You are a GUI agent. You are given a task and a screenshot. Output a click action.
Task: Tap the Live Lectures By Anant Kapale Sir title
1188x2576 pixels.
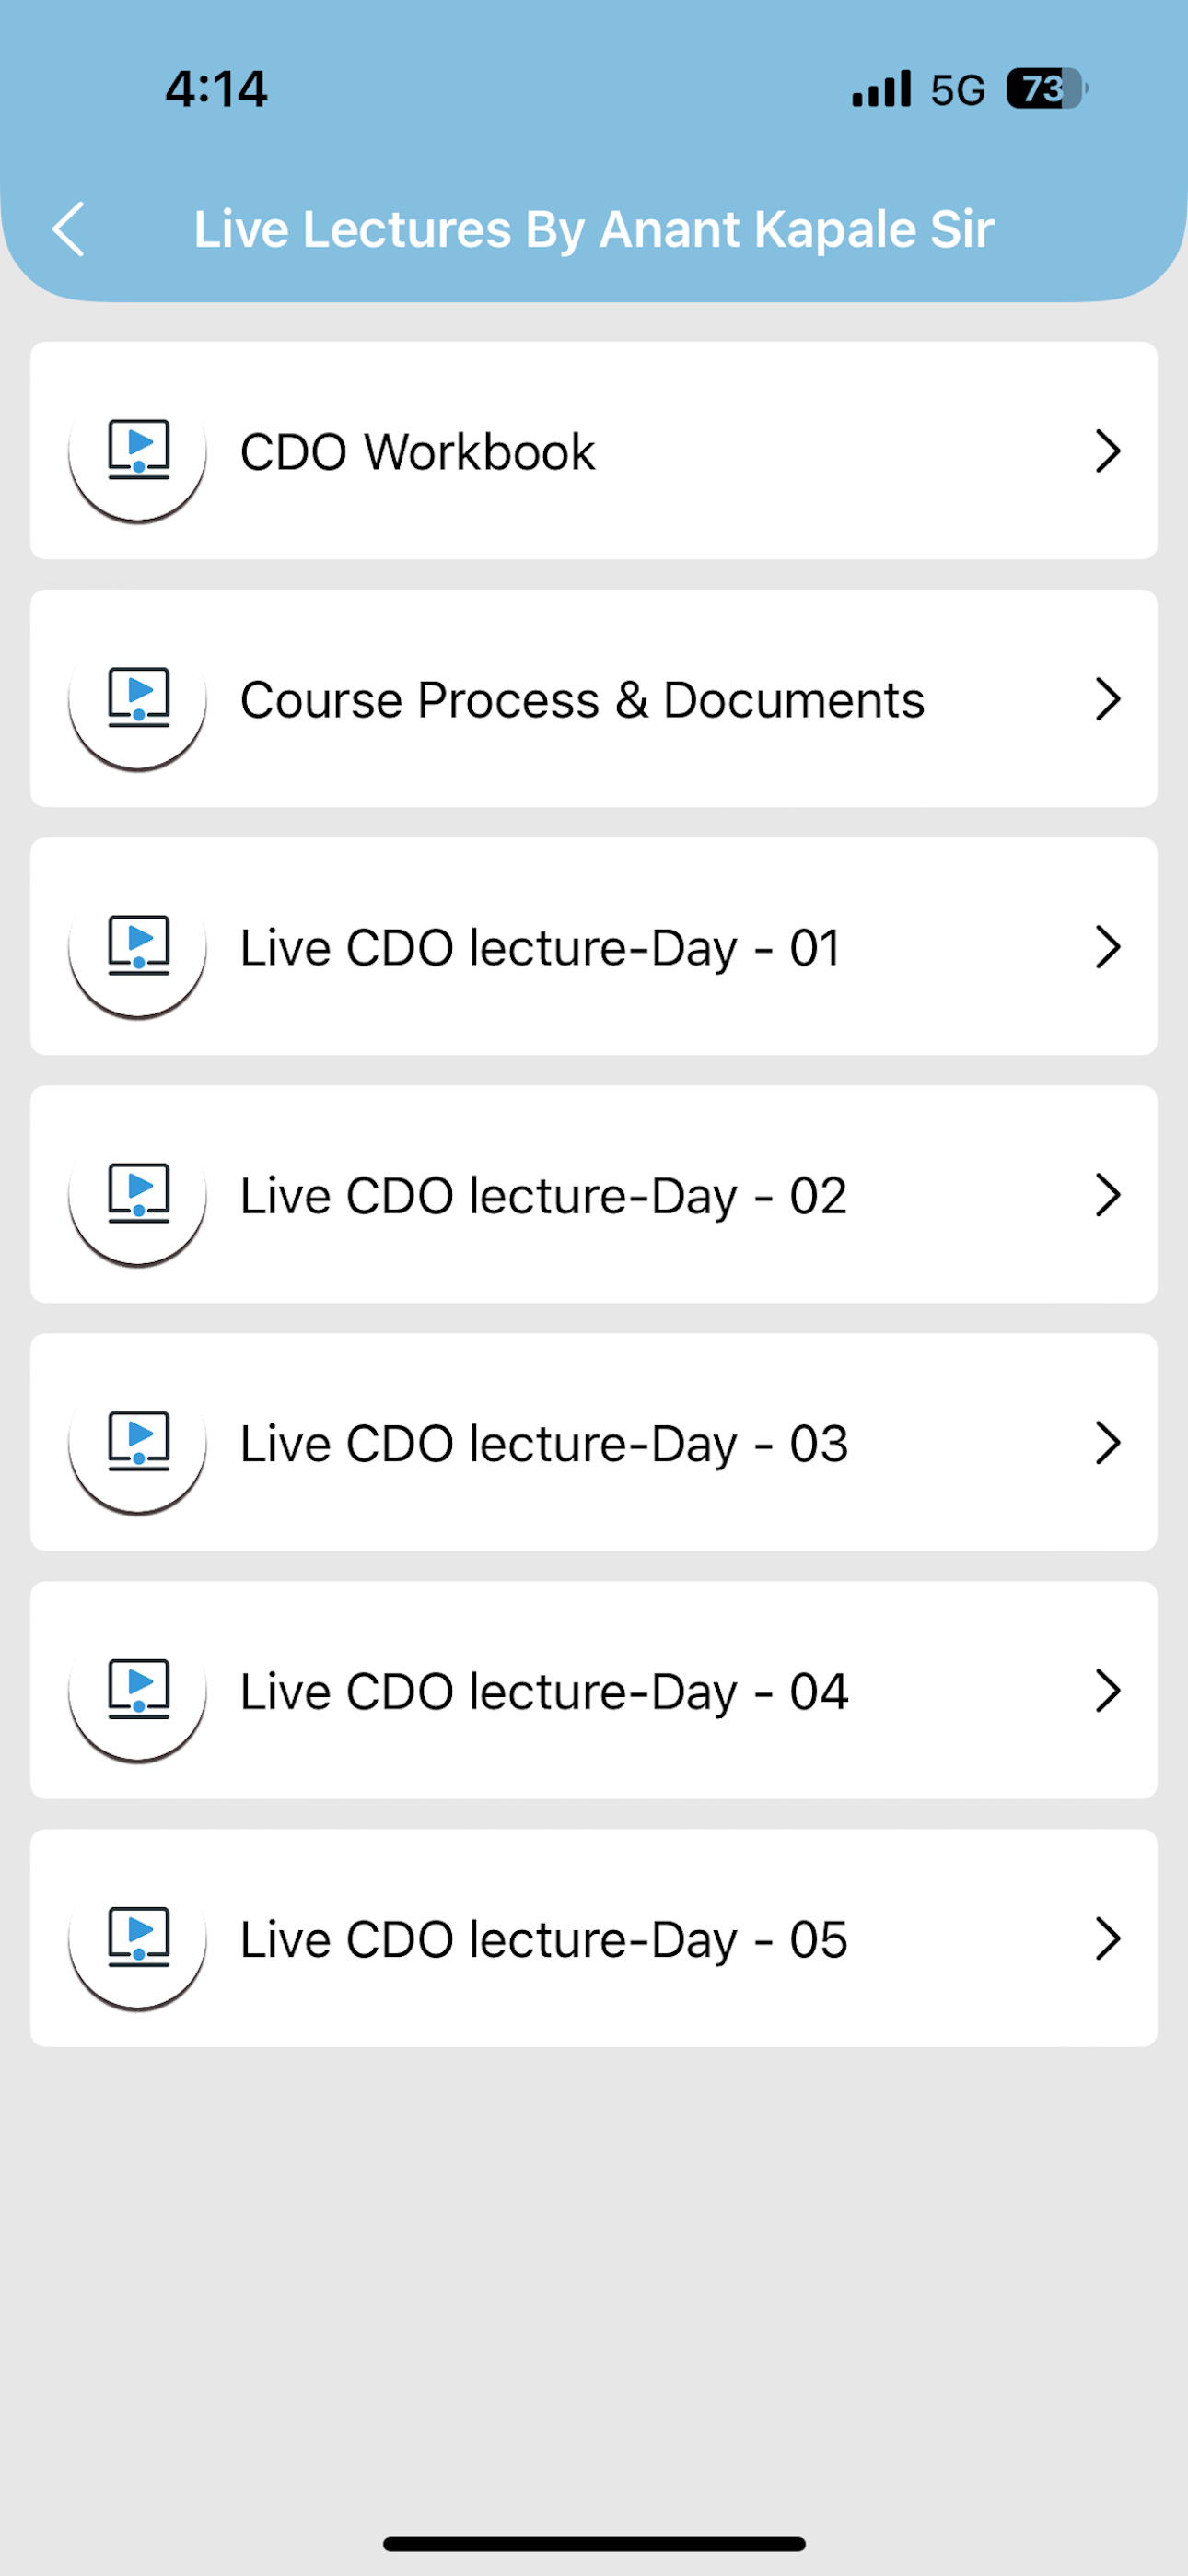(594, 230)
